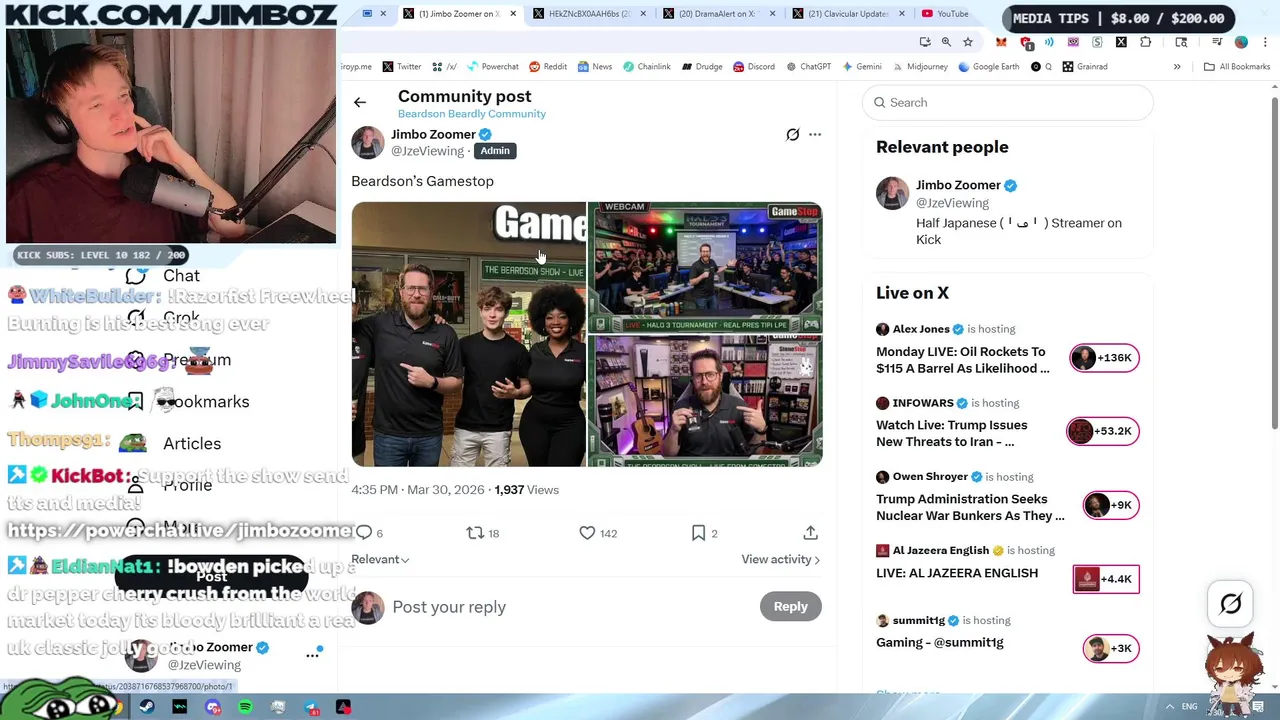Viewport: 1280px width, 720px height.
Task: Click View activity link
Action: coord(780,559)
